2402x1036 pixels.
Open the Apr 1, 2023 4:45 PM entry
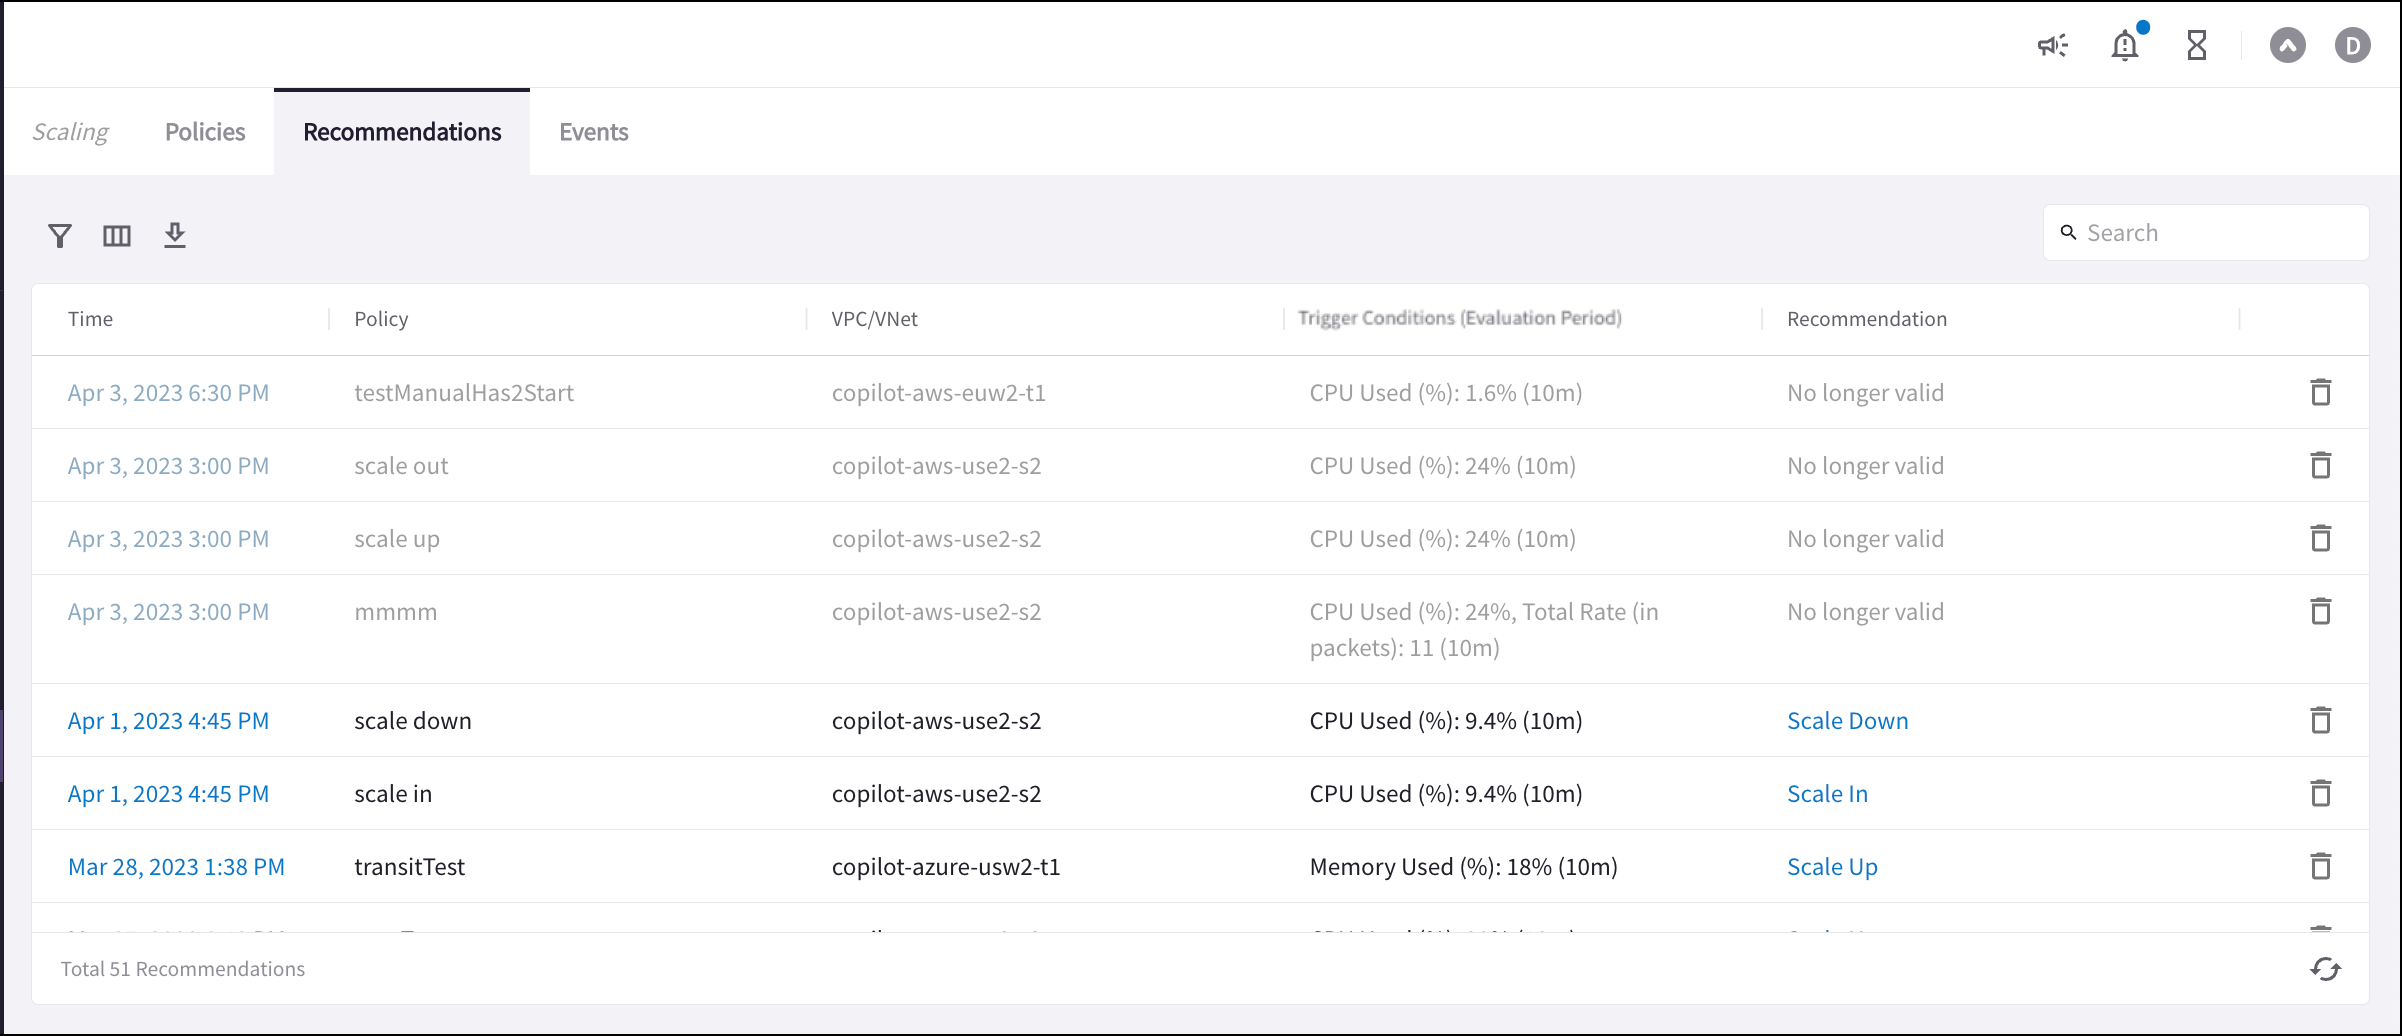(168, 720)
